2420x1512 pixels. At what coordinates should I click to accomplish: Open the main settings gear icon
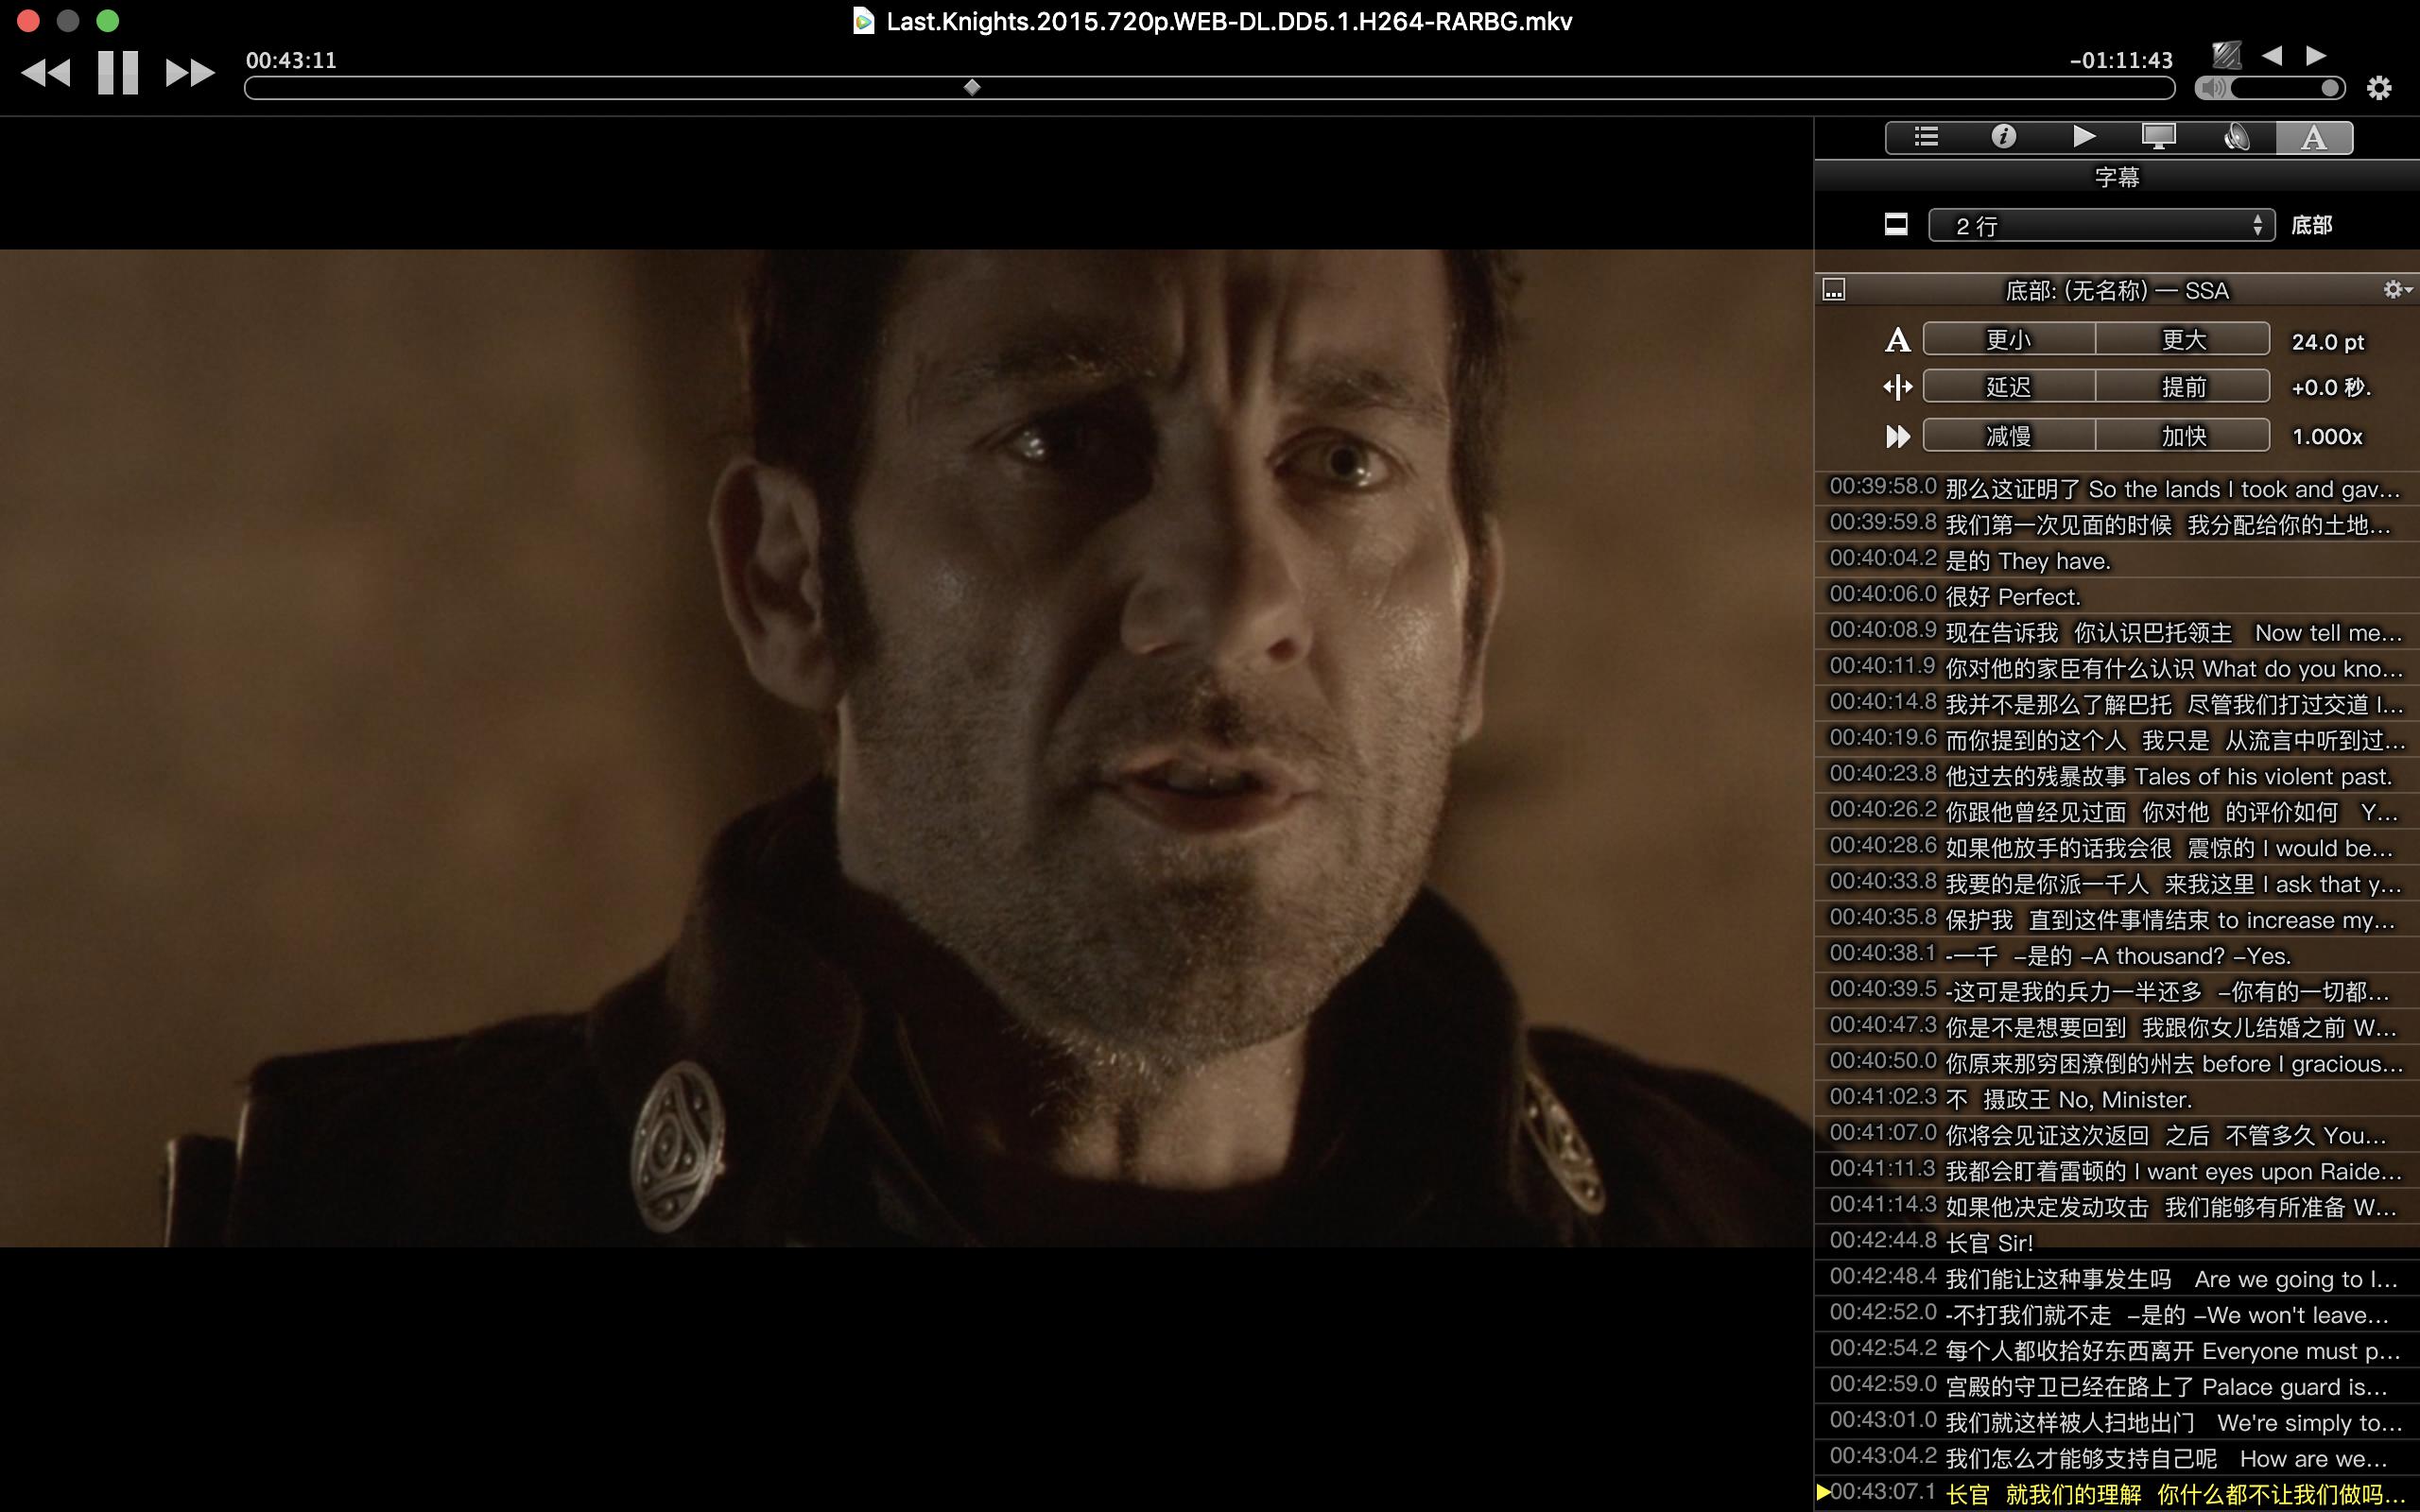pos(2379,88)
